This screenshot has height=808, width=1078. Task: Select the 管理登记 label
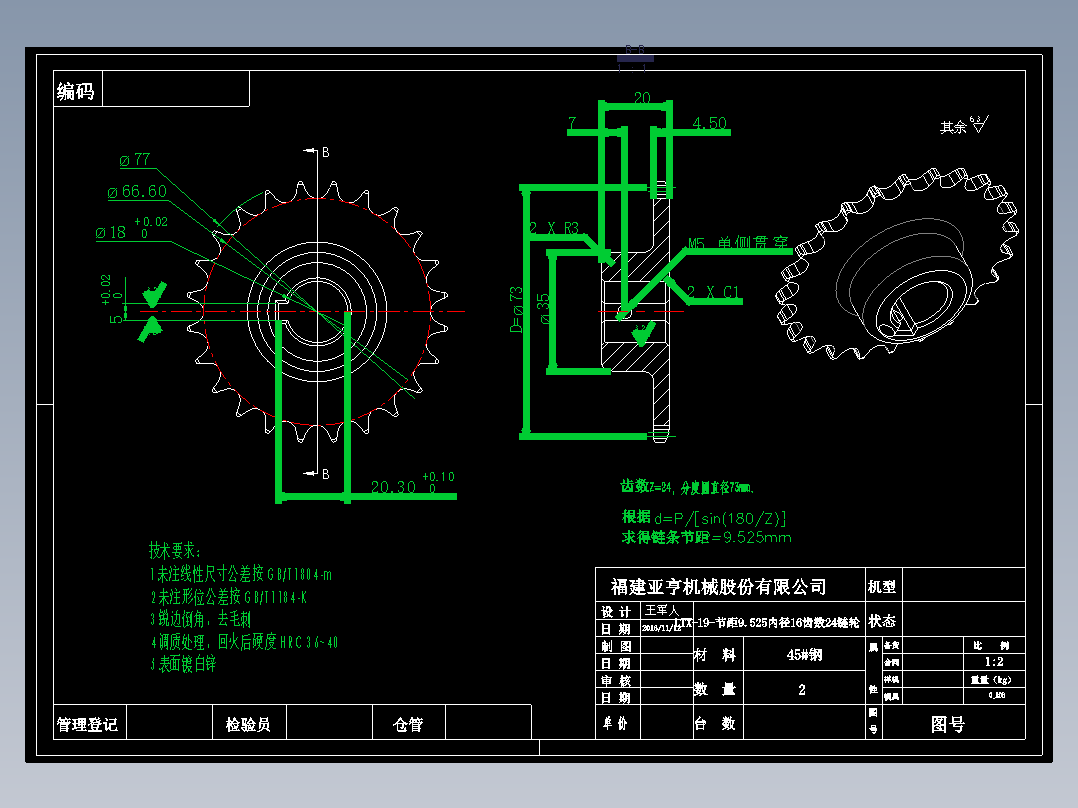(x=87, y=724)
